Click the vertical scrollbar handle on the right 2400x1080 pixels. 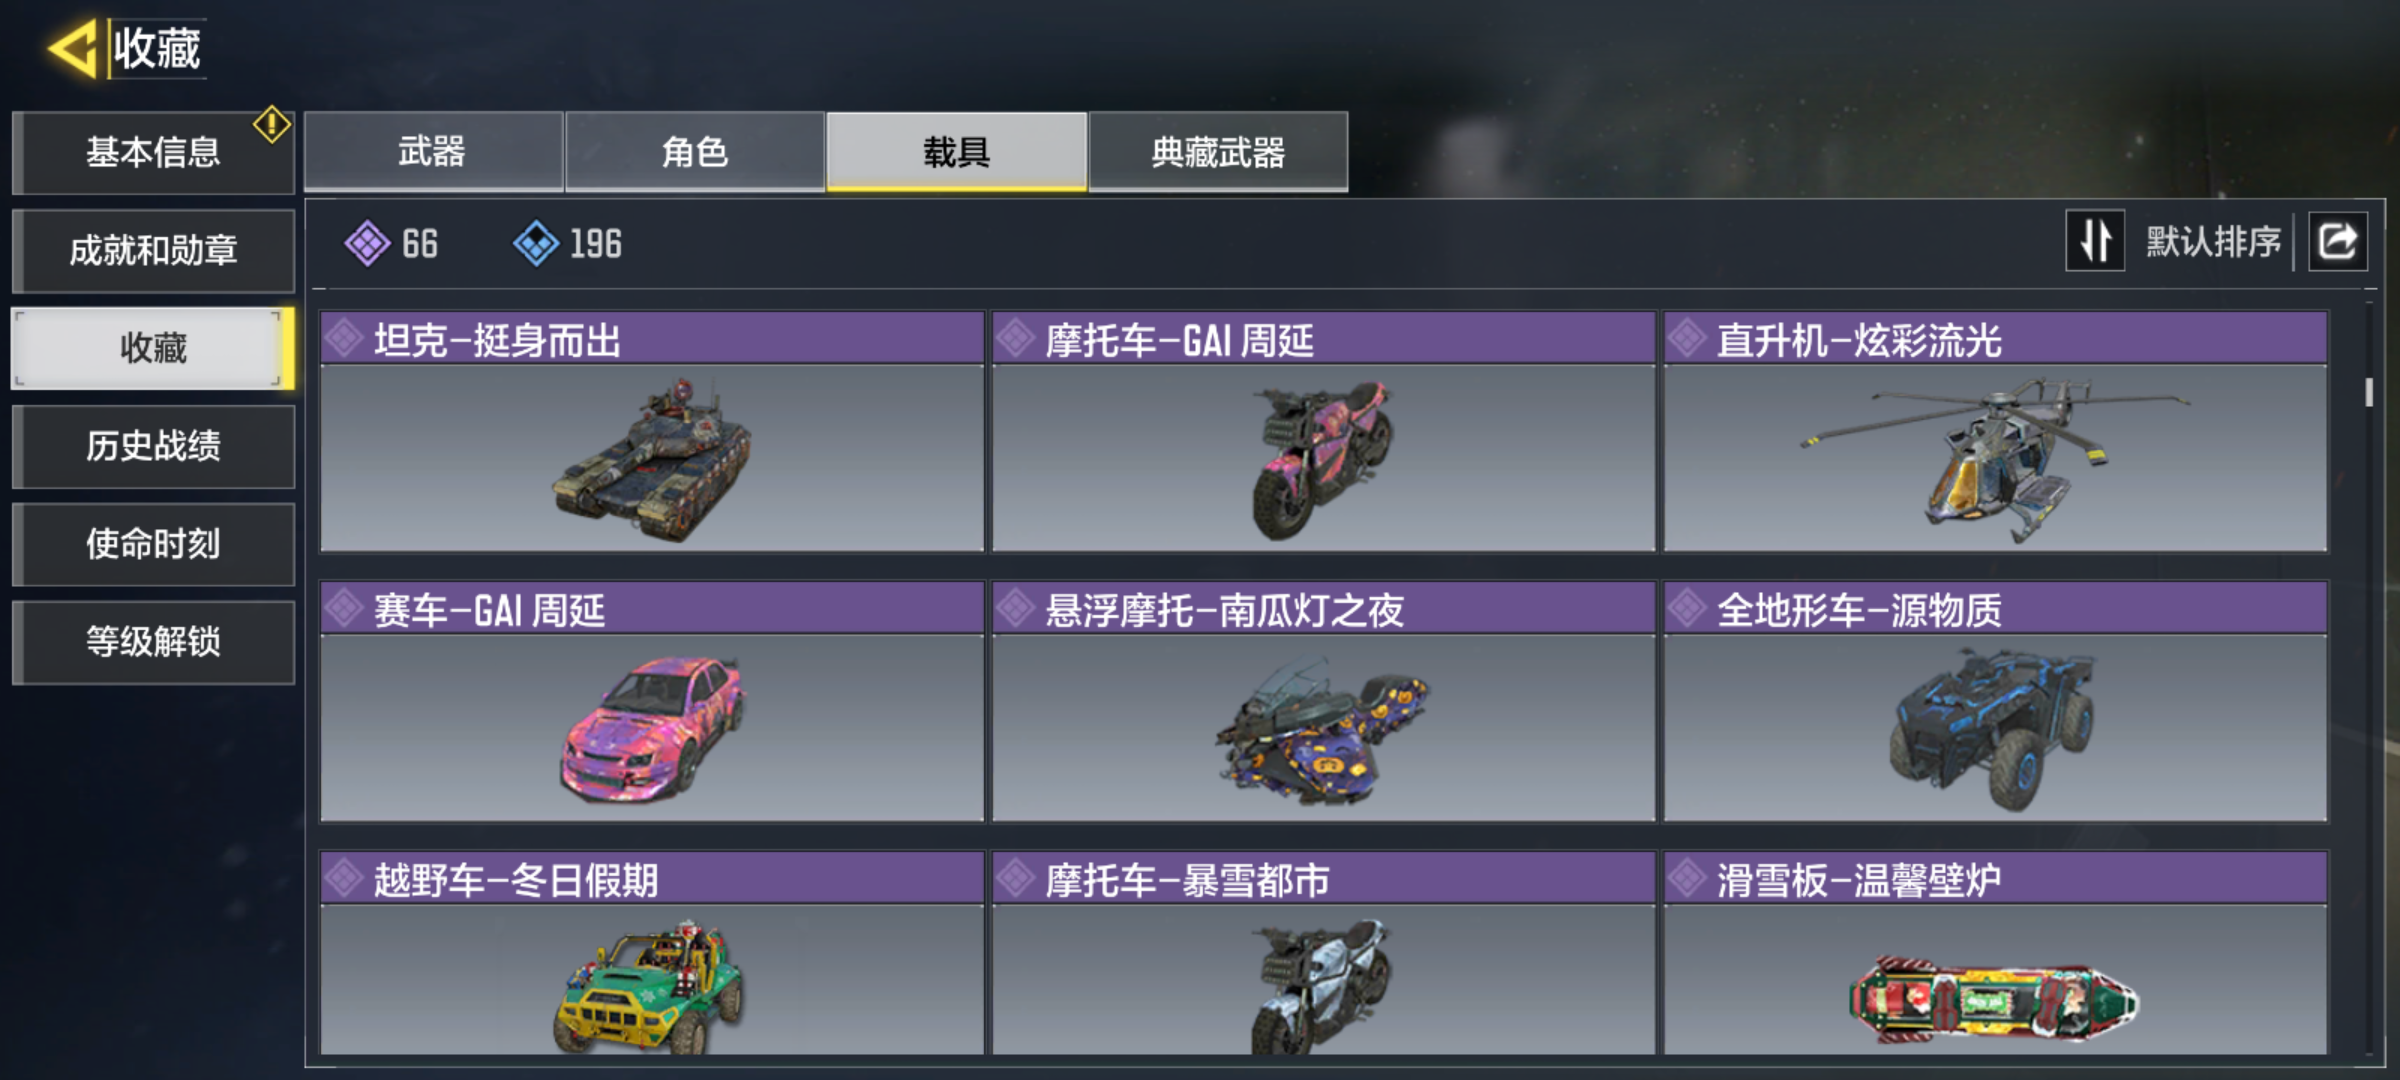coord(2368,392)
